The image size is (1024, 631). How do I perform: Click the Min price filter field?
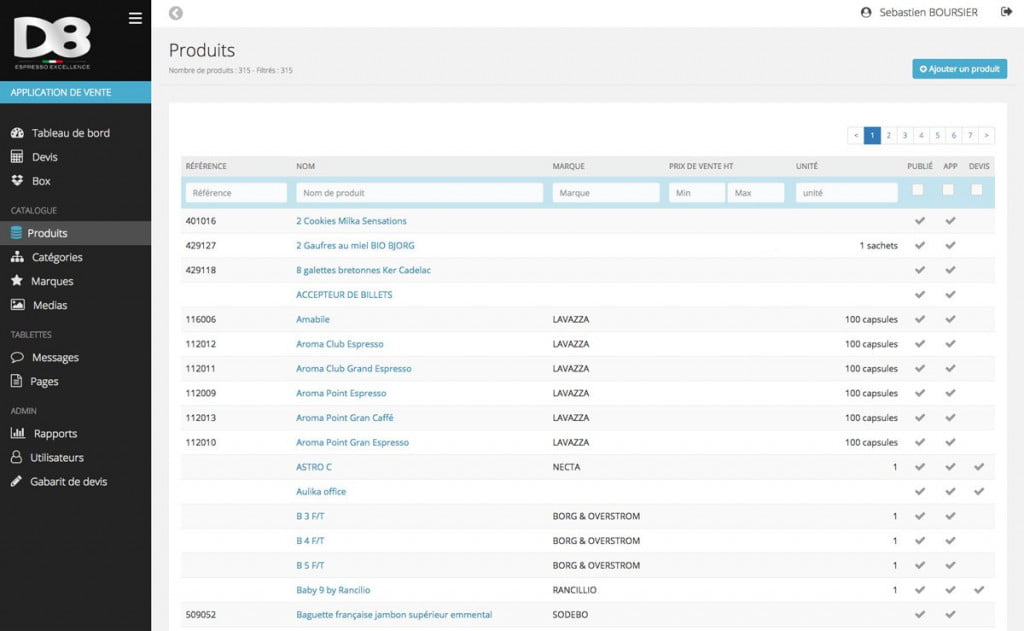(x=696, y=193)
